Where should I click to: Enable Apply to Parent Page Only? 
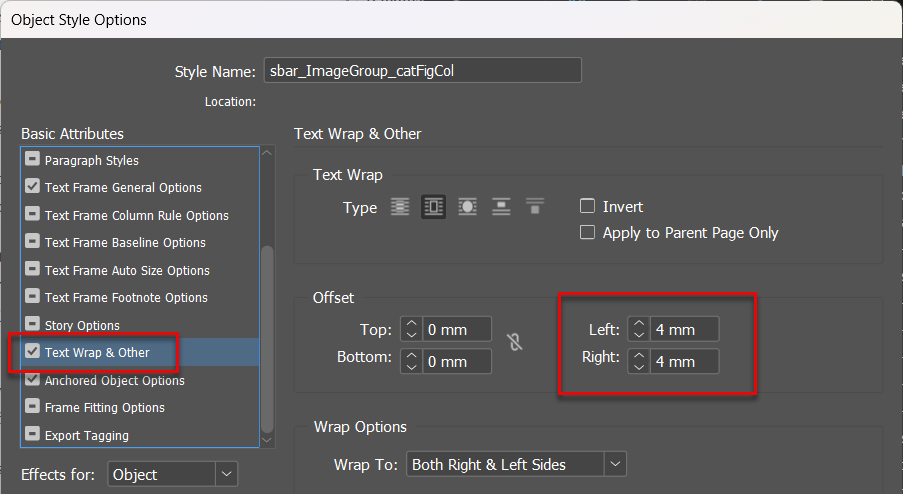587,232
